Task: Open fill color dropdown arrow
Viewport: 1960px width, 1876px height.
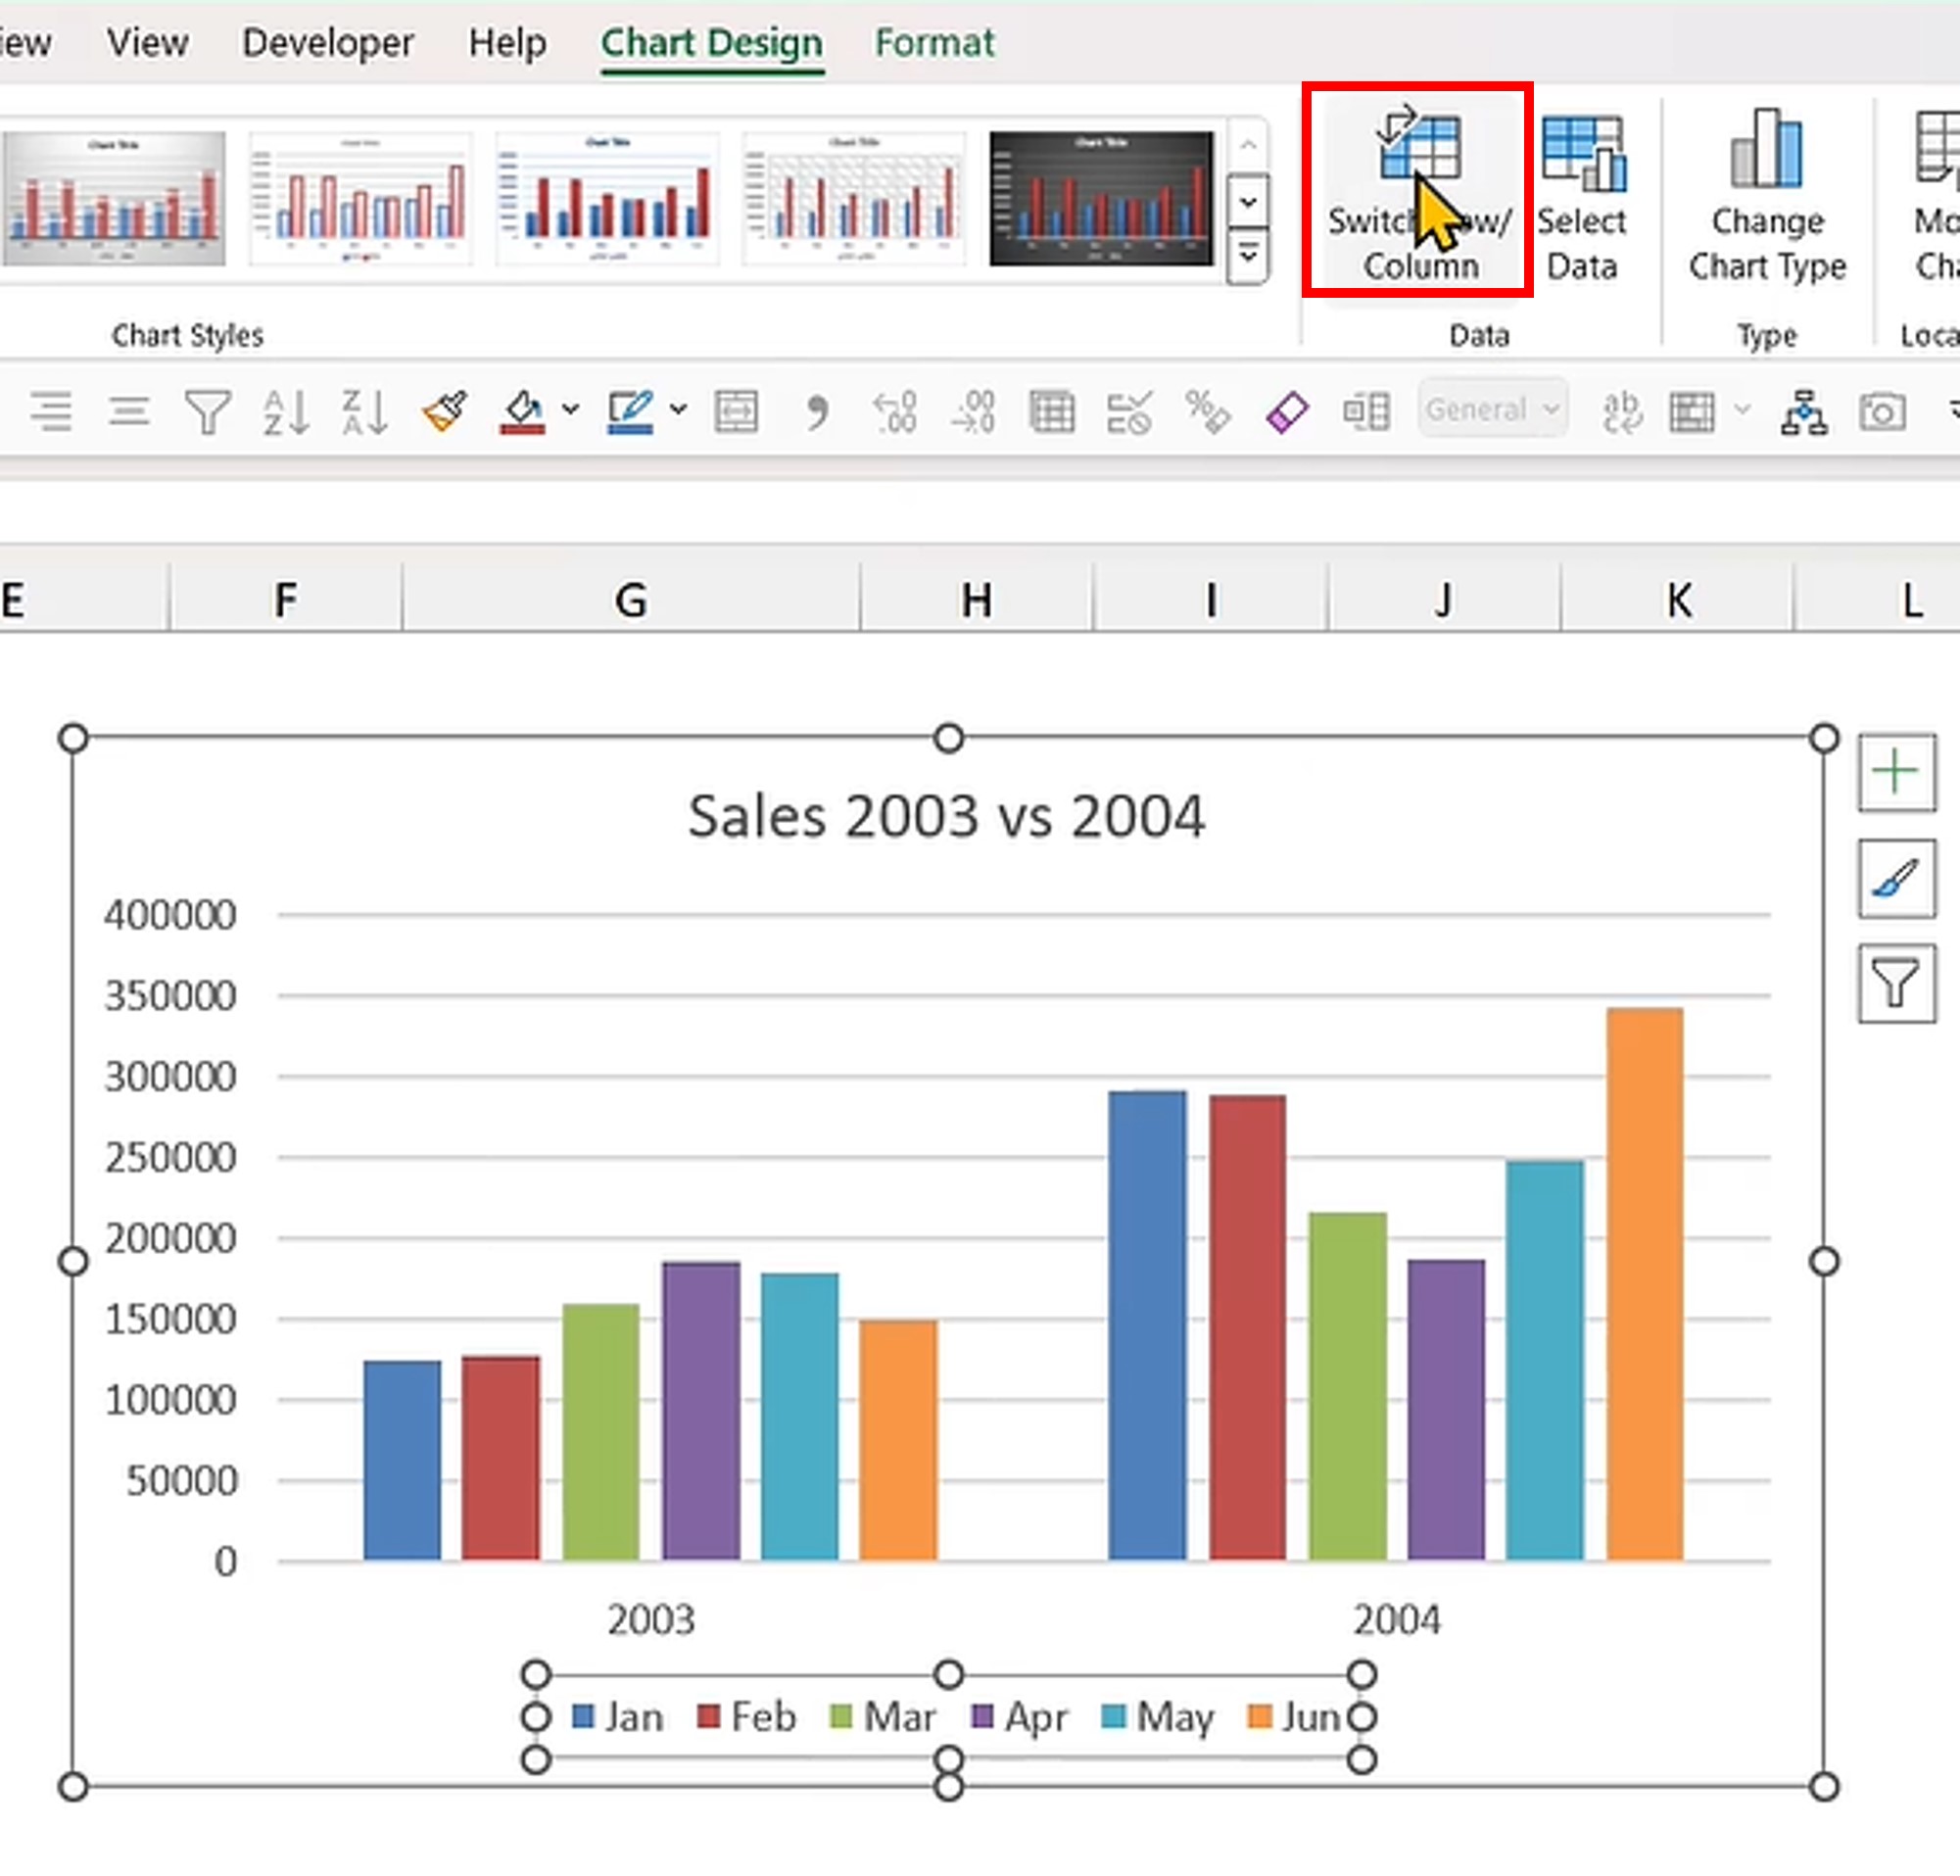Action: [x=570, y=409]
